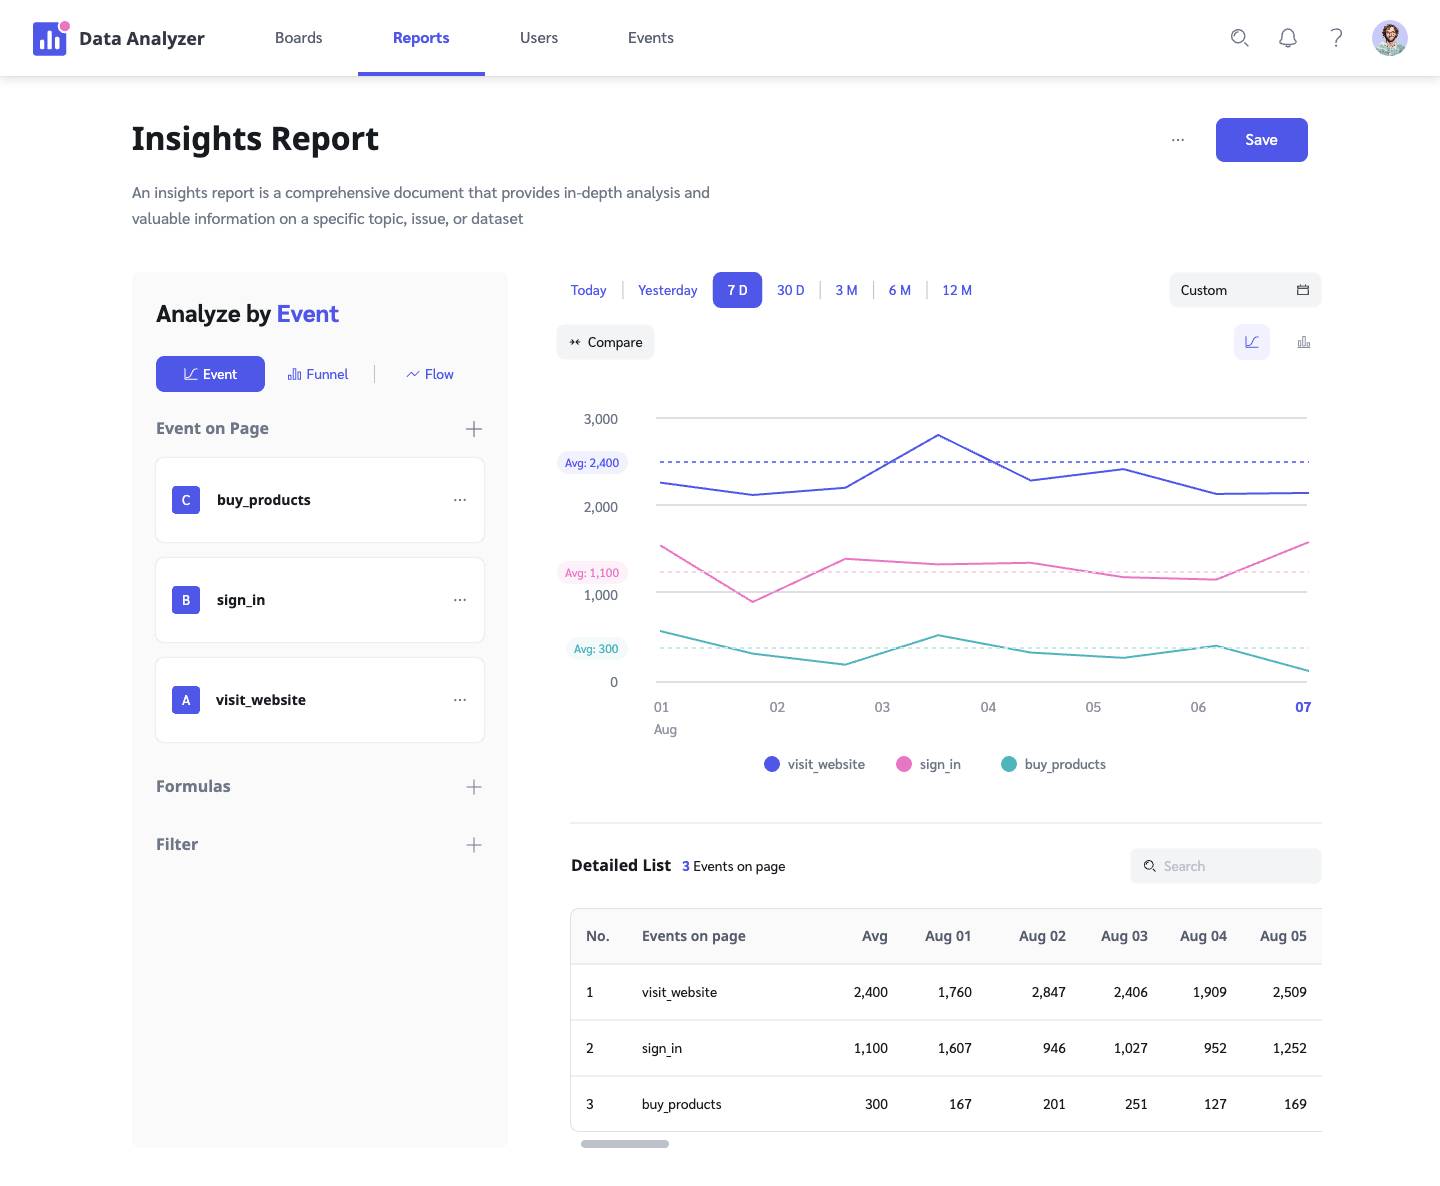Expand Filter section with plus
1440x1186 pixels.
(474, 845)
